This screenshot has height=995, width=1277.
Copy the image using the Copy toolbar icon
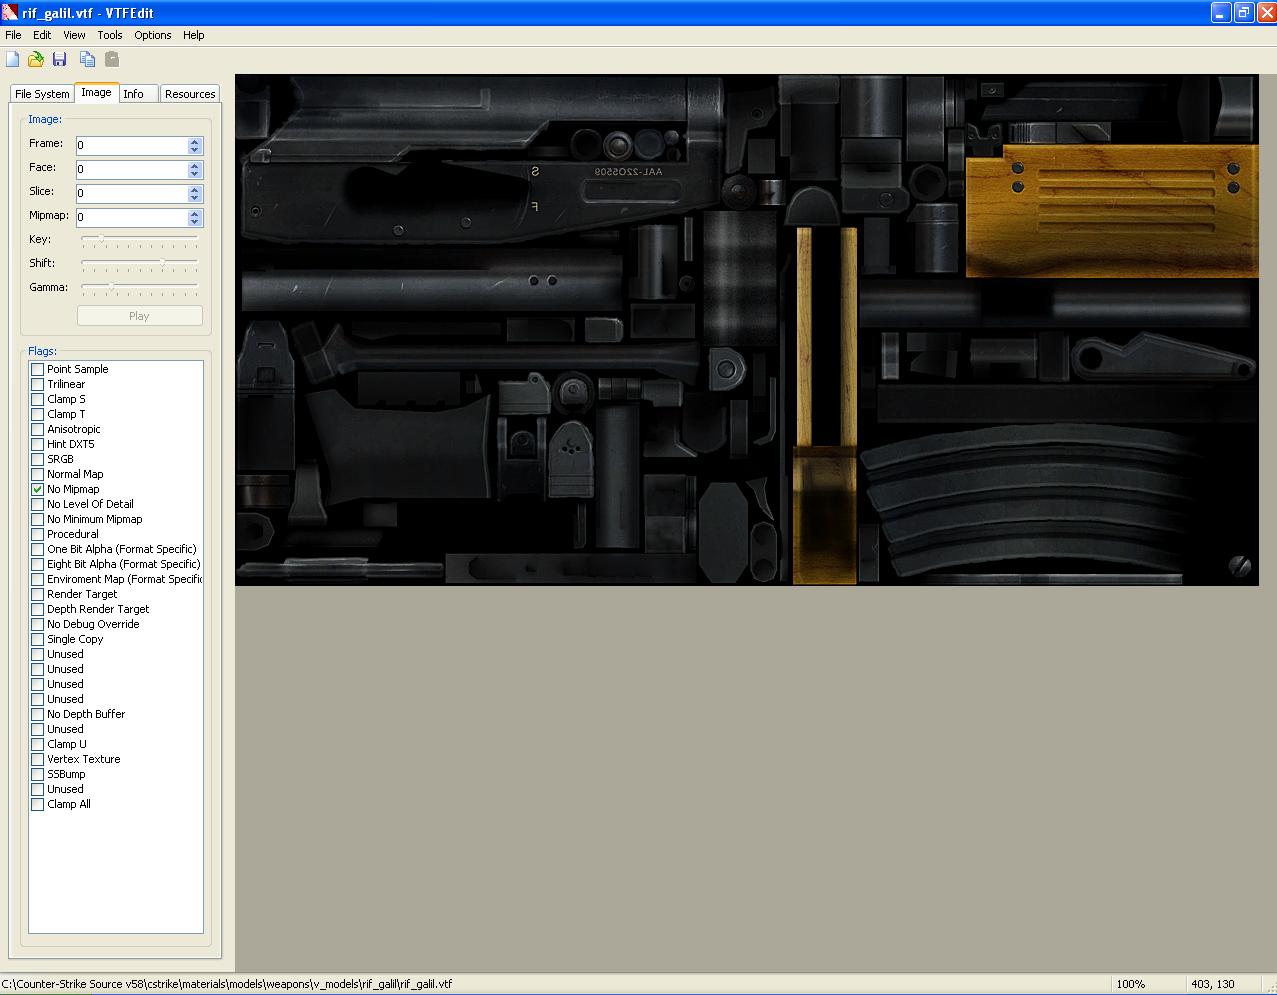[87, 59]
